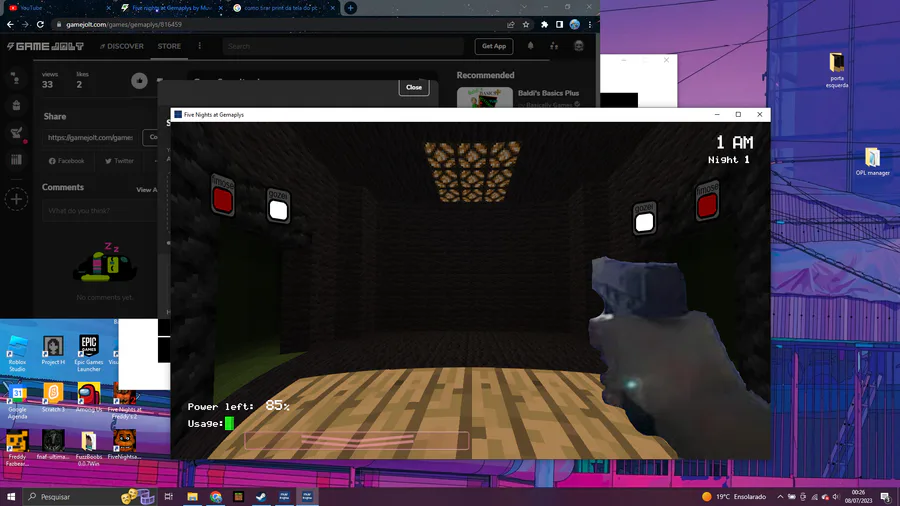
Task: Click the Get App button on Game Jolt
Action: point(494,46)
